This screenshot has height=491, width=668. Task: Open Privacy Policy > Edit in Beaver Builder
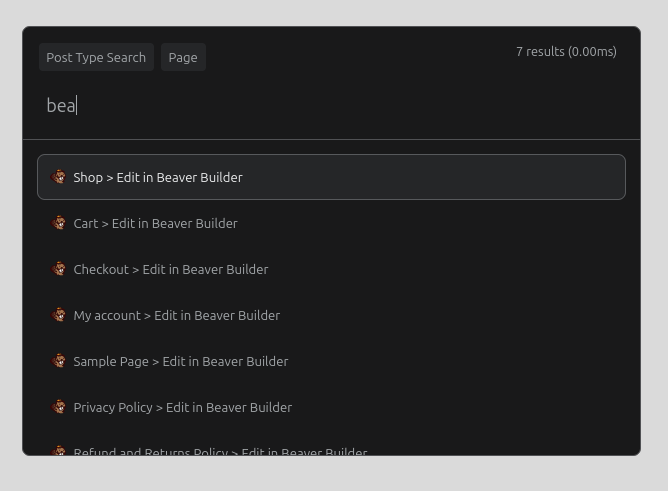(x=331, y=407)
